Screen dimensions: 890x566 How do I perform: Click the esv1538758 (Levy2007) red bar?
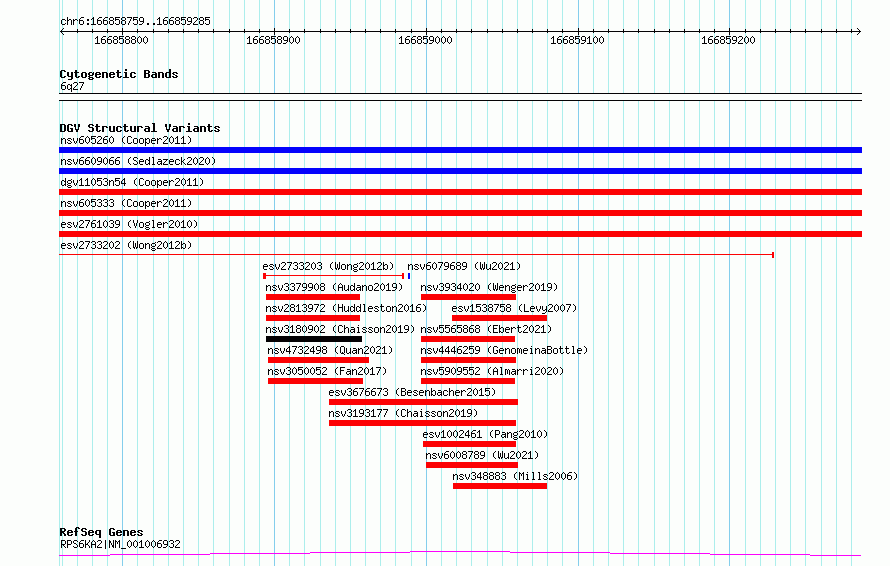[499, 318]
